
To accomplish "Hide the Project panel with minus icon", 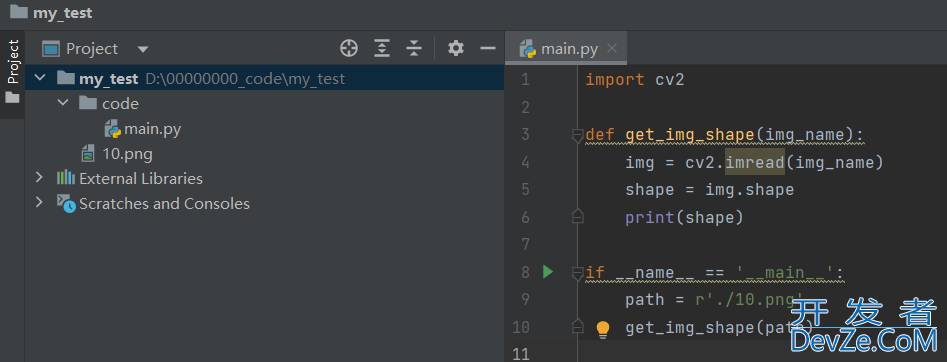I will coord(488,48).
